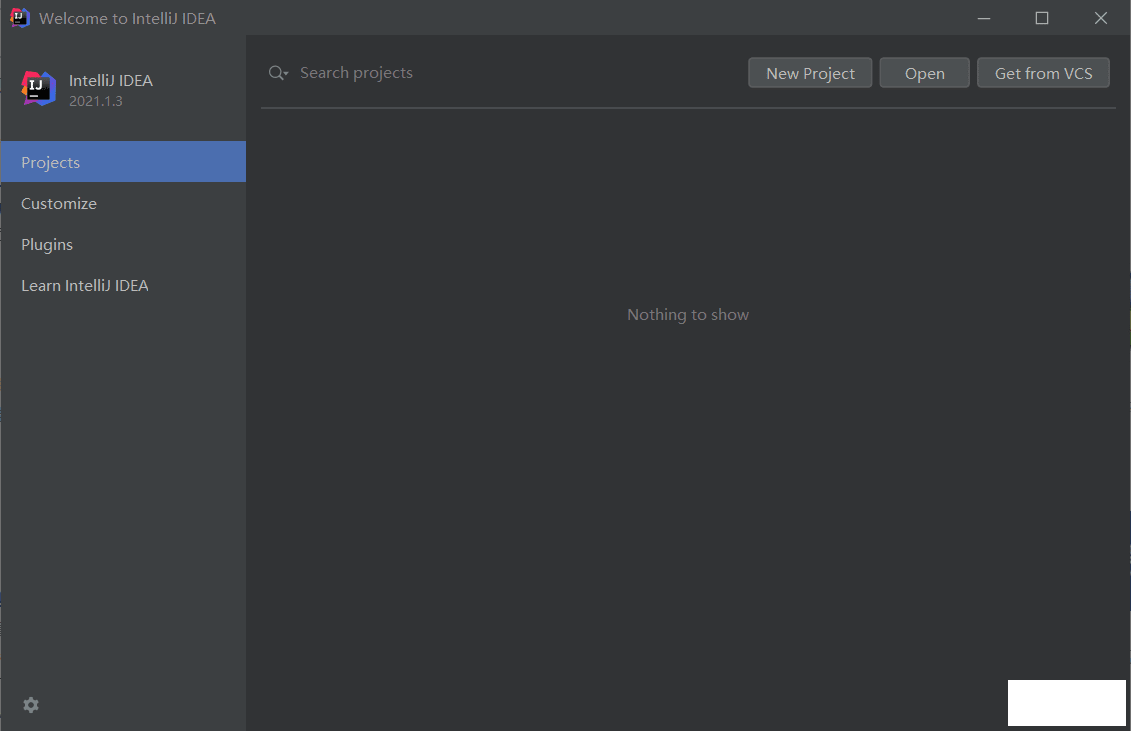This screenshot has height=731, width=1131.
Task: Choose Get from VCS
Action: pos(1043,73)
